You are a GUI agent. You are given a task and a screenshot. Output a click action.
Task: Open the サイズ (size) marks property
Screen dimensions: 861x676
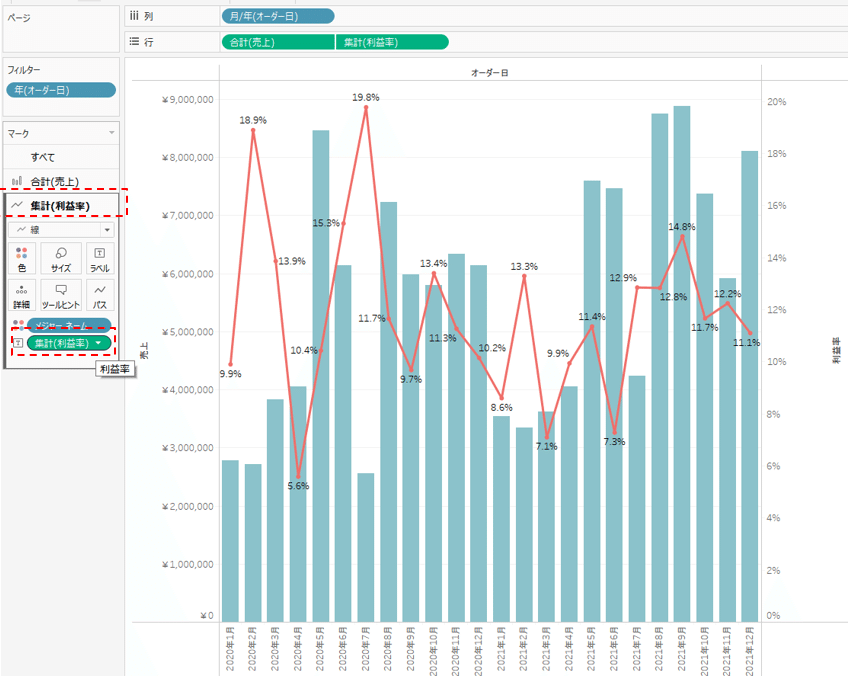61,258
